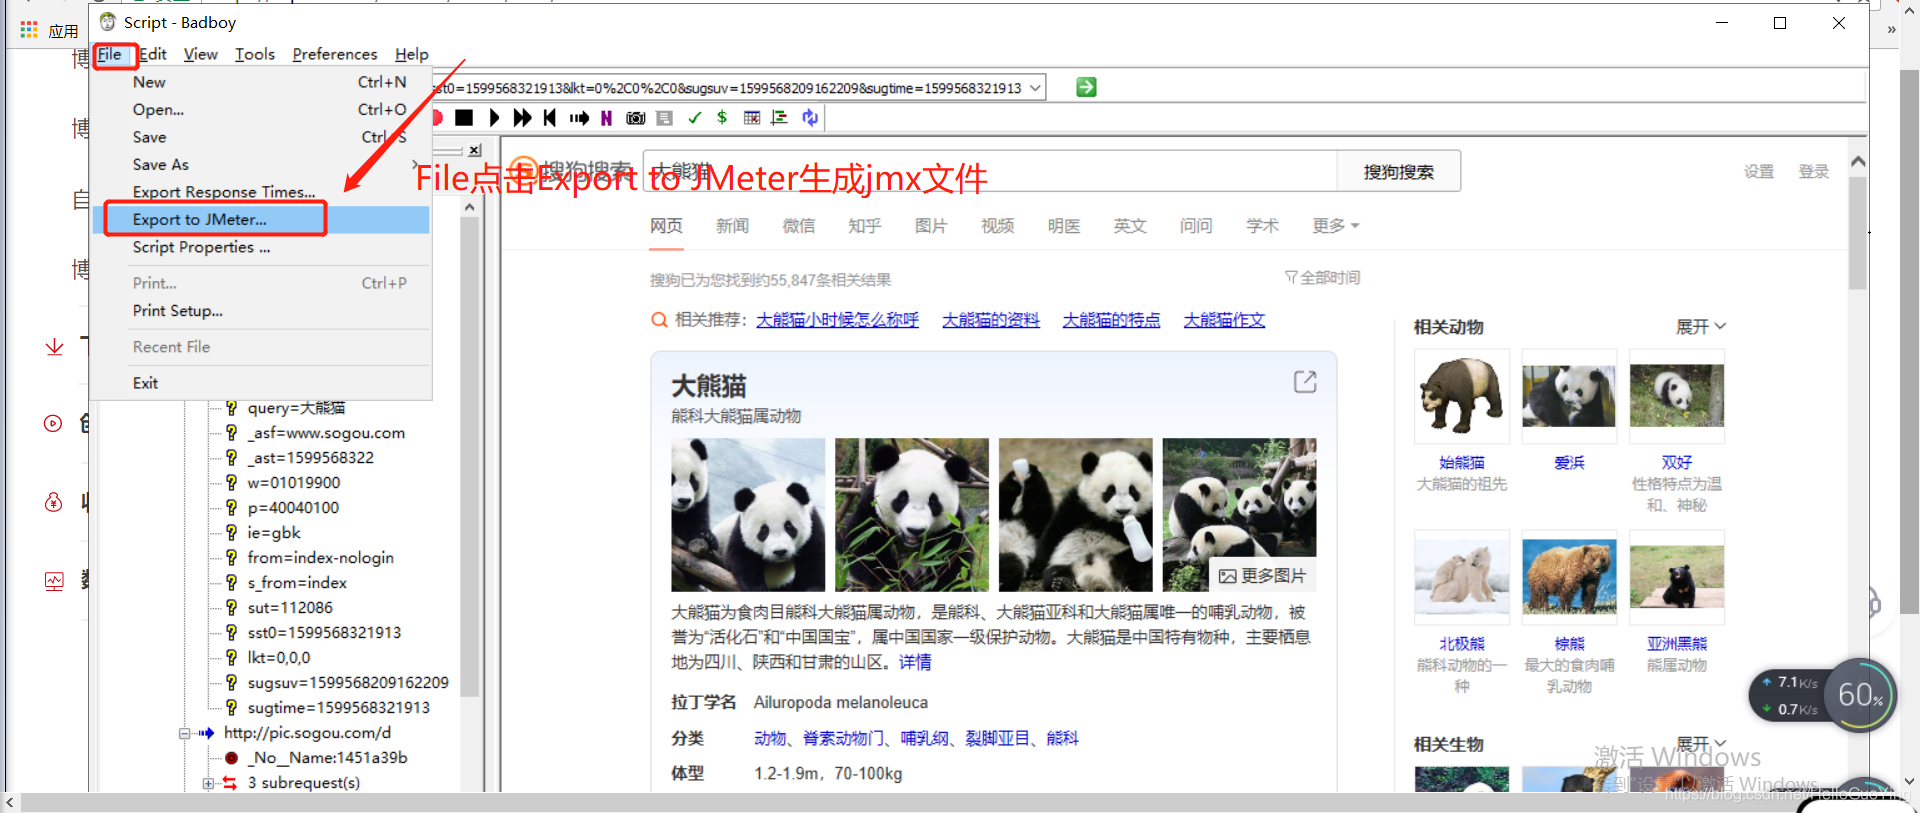Open the View menu
Viewport: 1920px width, 813px height.
click(x=200, y=55)
